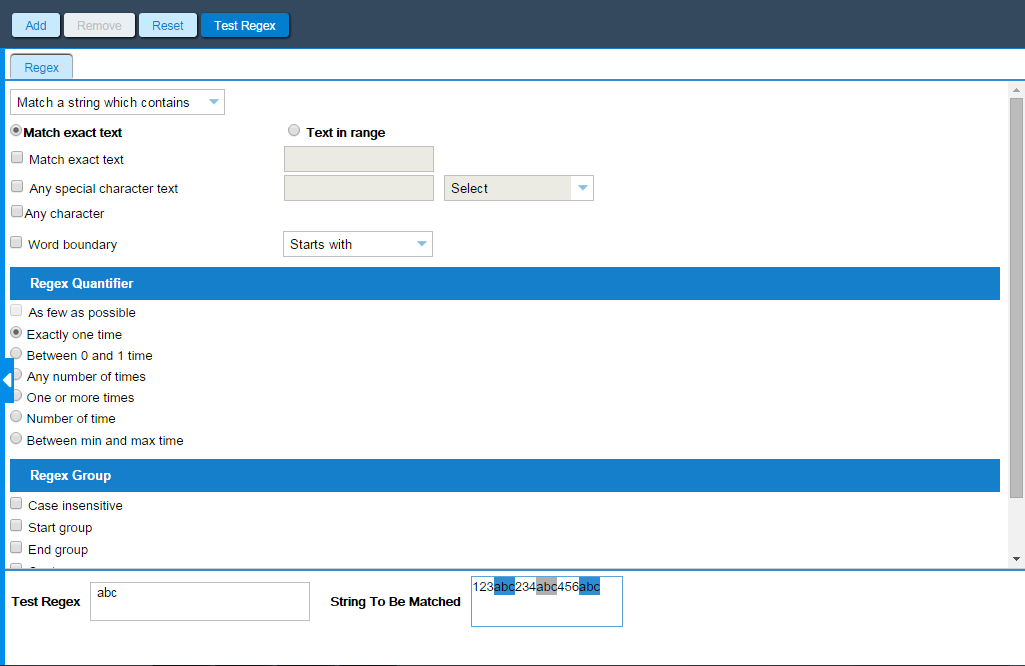This screenshot has width=1025, height=666.
Task: Click the scrollbar down arrow
Action: coord(1016,559)
